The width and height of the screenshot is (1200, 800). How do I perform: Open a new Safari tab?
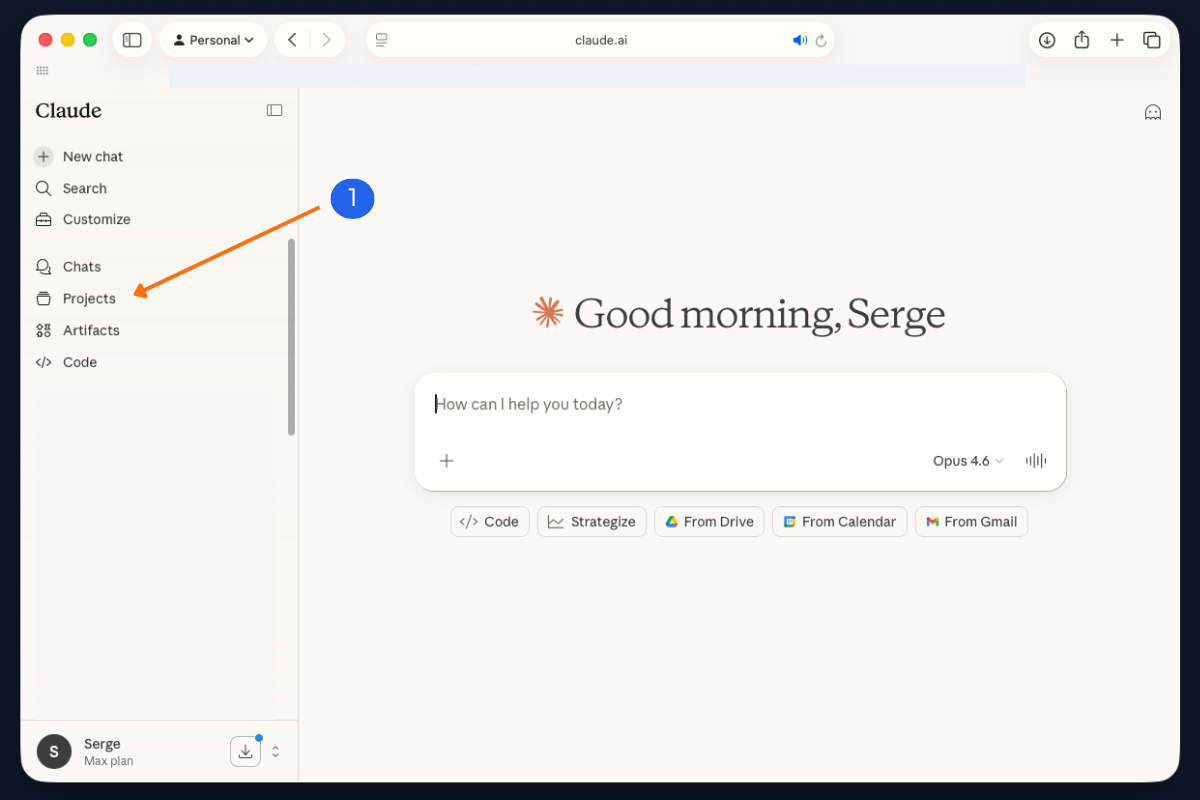coord(1117,40)
